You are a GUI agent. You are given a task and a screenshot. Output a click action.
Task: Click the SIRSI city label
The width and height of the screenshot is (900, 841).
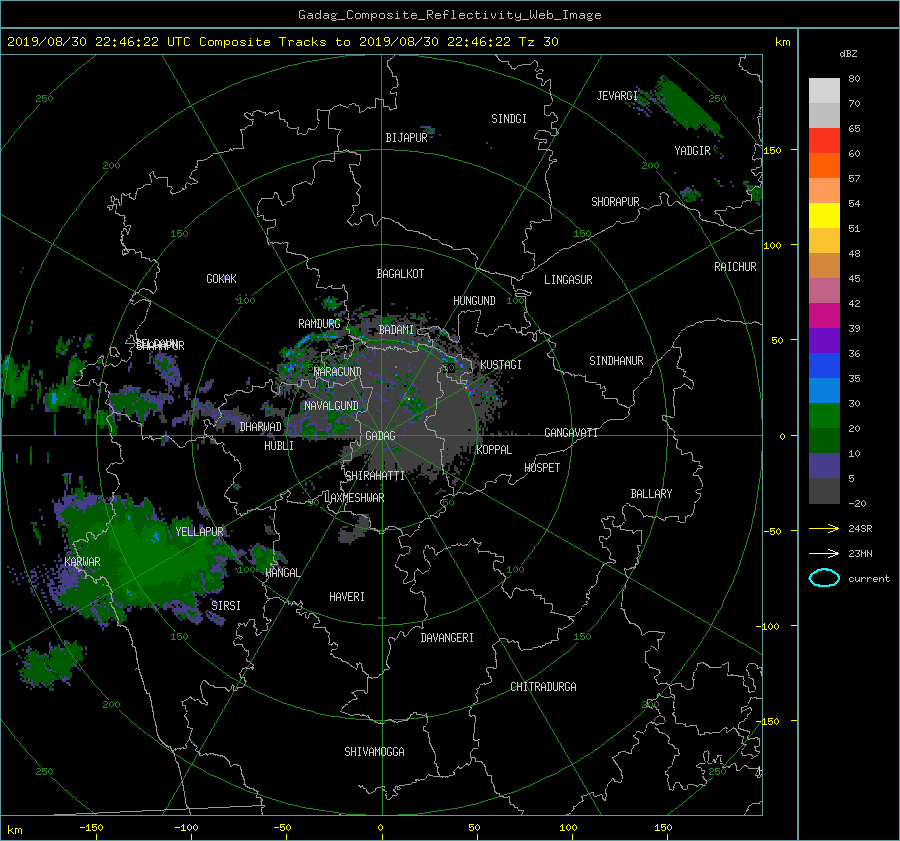226,606
